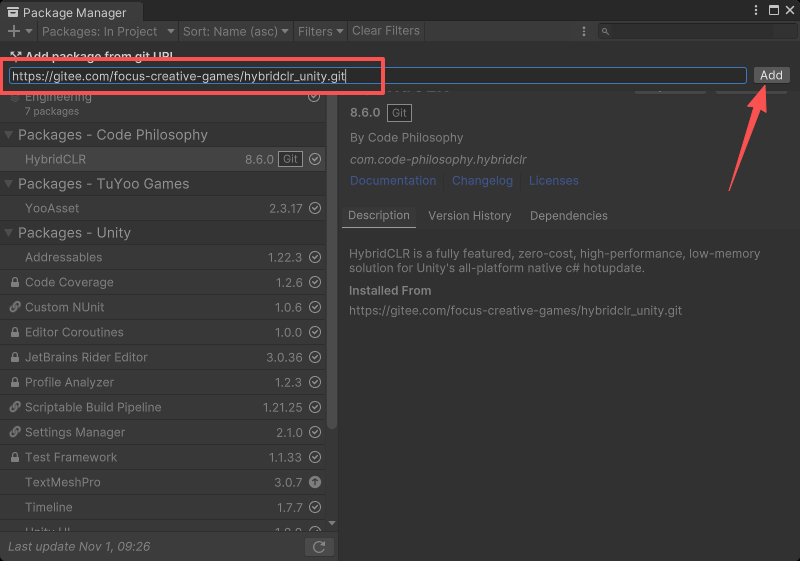Click the Clear Filters button
Image resolution: width=800 pixels, height=561 pixels.
click(x=386, y=31)
